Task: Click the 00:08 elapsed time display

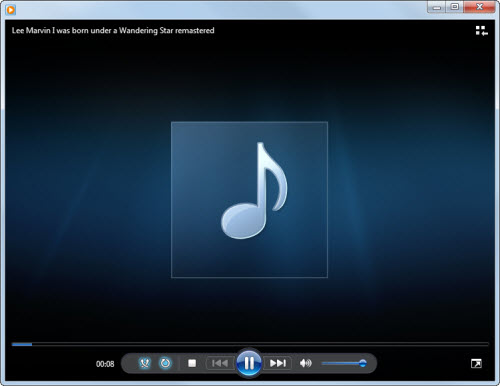Action: (105, 364)
